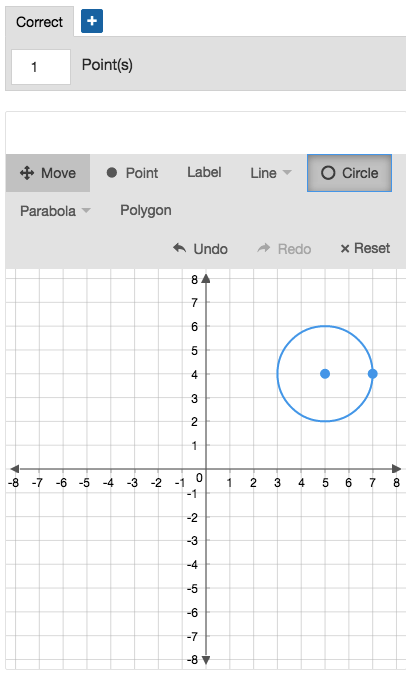Screen dimensions: 413x673
Task: Activate the Circle drawing tool
Action: click(349, 173)
